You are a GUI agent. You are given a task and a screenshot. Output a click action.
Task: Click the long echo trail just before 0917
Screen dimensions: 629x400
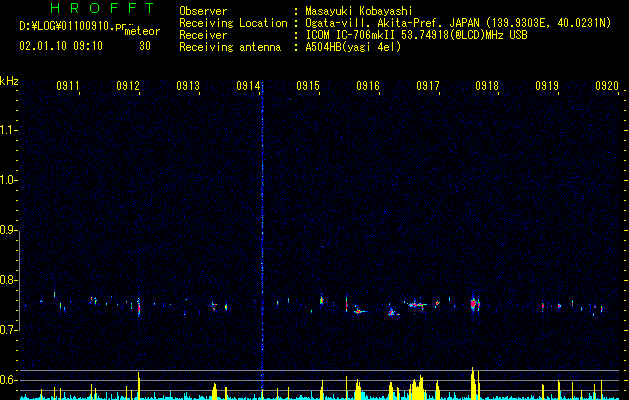[416, 305]
